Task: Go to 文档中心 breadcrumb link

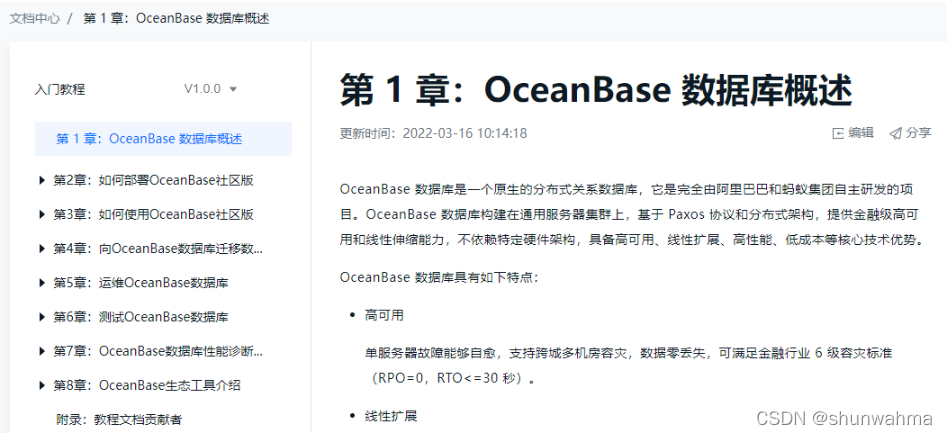Action: pos(34,18)
